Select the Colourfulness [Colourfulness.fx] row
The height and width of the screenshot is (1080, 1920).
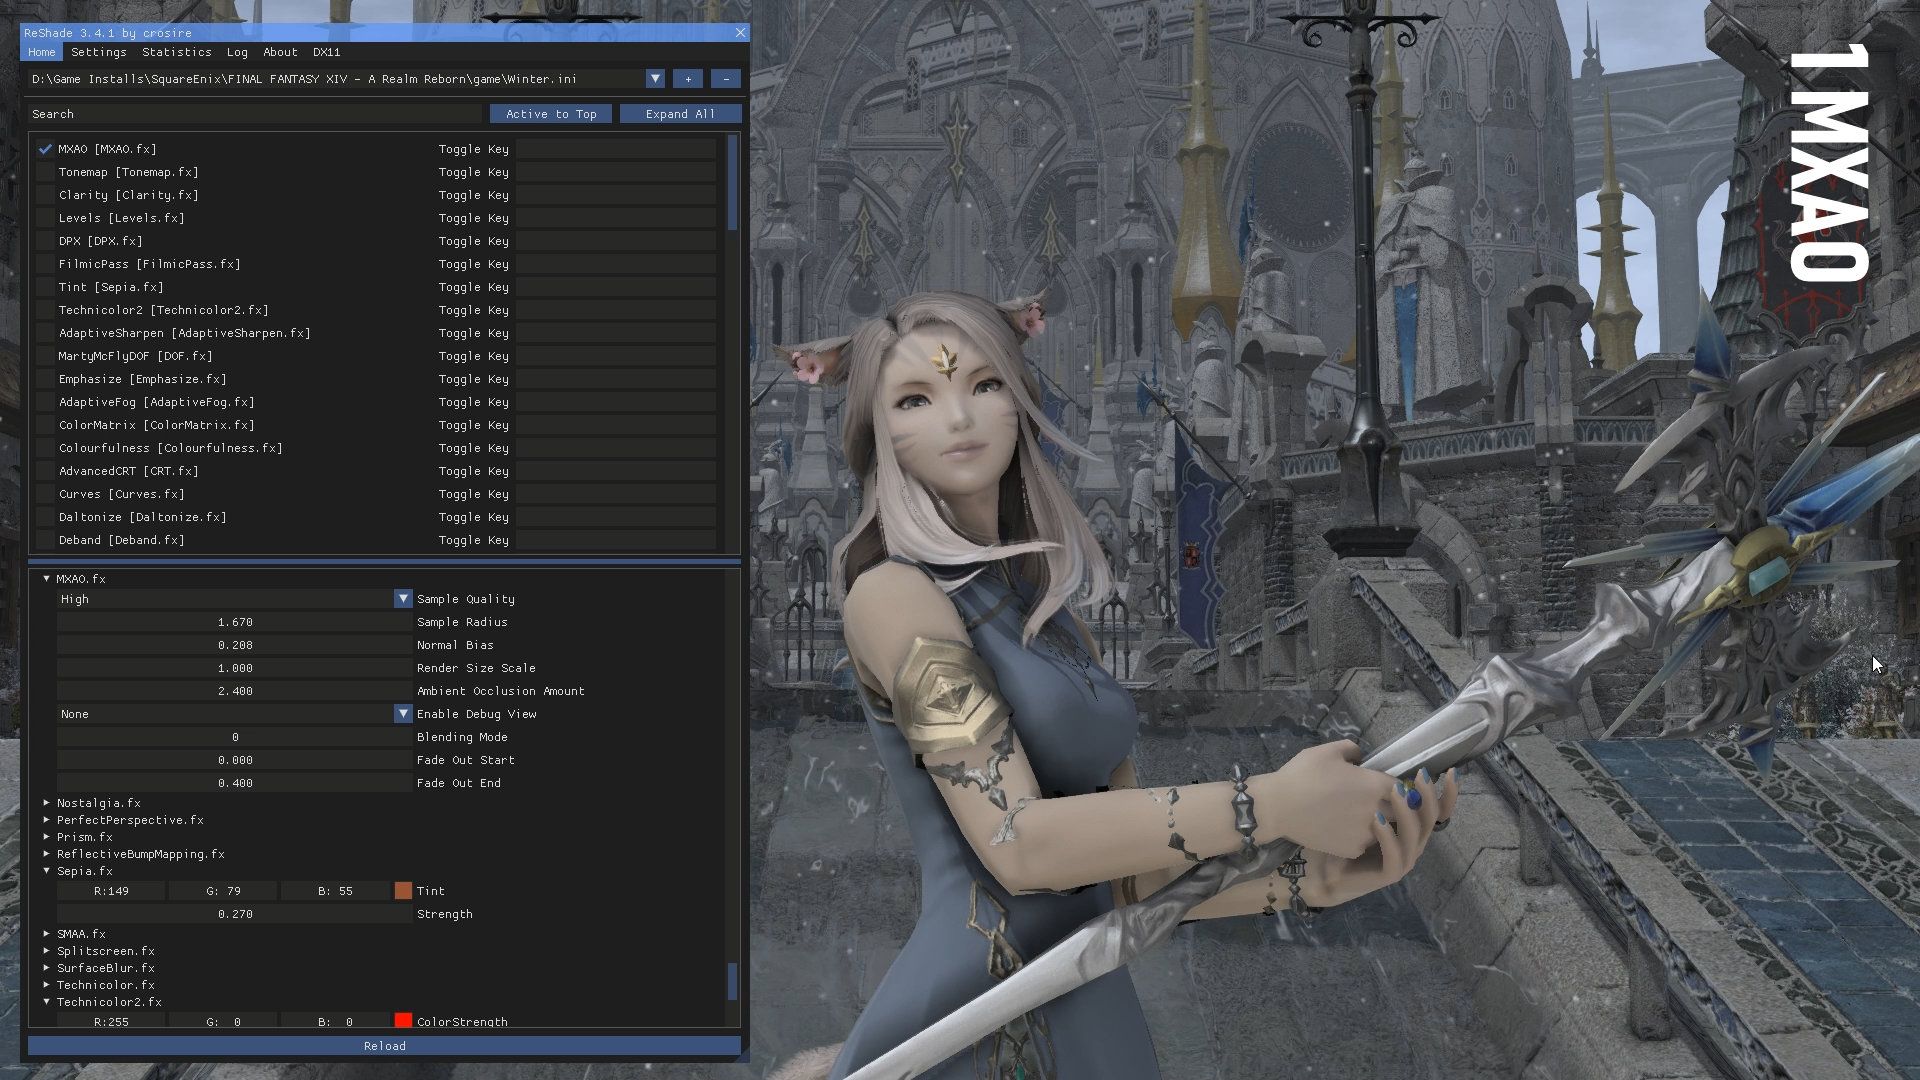pos(170,448)
